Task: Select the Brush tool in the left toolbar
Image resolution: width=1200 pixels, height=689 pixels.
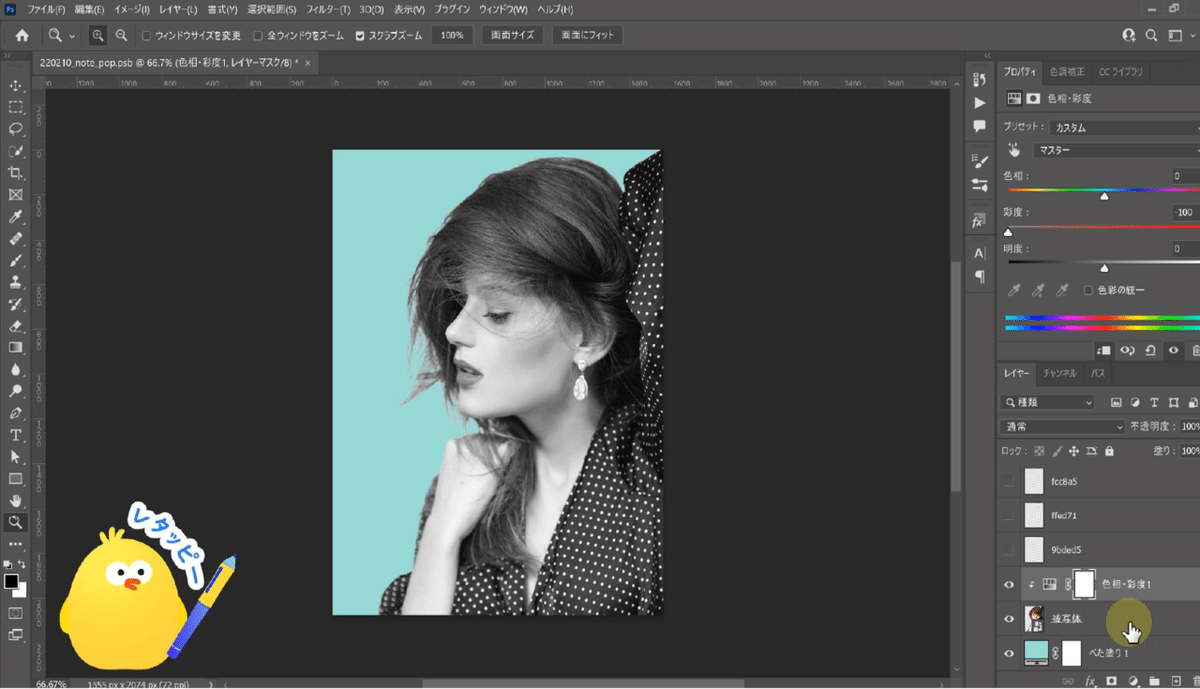Action: pos(16,261)
